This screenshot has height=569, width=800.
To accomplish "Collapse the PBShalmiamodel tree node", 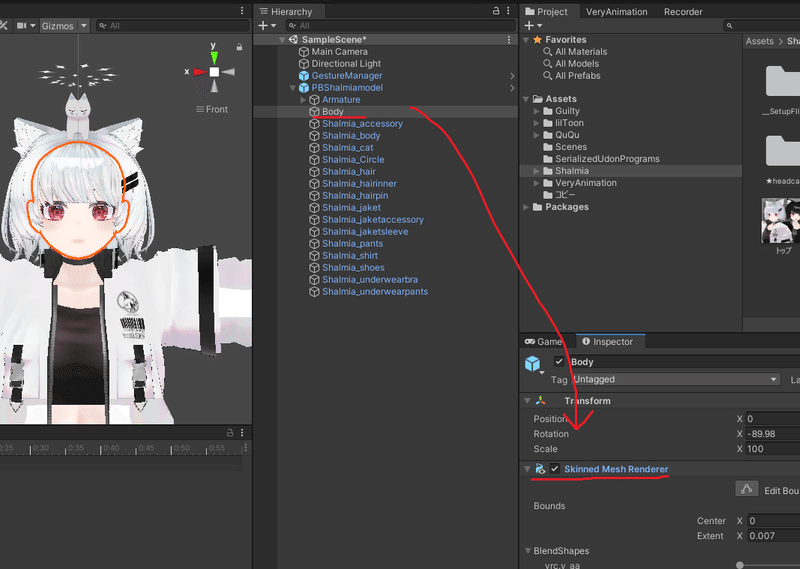I will pos(293,88).
